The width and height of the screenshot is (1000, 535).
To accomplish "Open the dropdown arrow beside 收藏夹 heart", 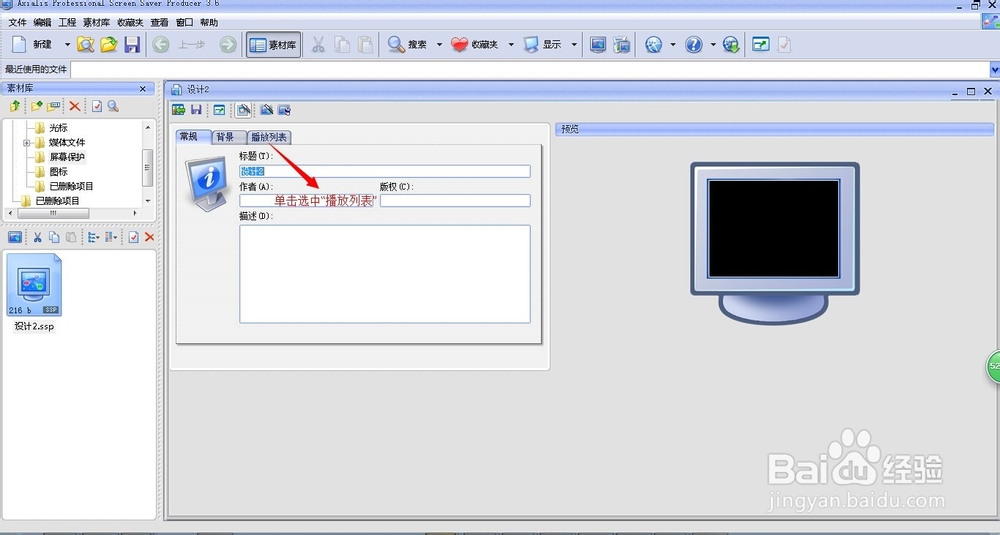I will 511,45.
